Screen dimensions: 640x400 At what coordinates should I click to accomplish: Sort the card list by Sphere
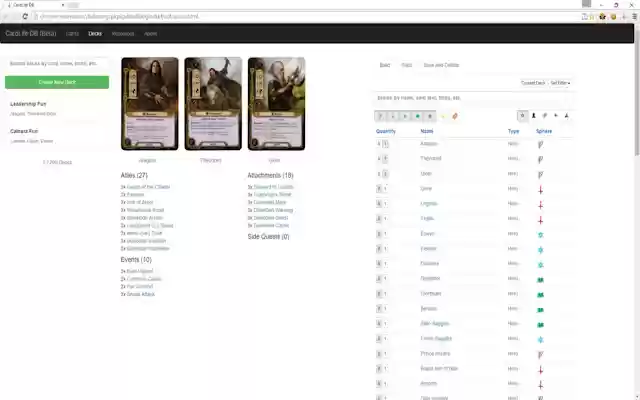coord(544,131)
